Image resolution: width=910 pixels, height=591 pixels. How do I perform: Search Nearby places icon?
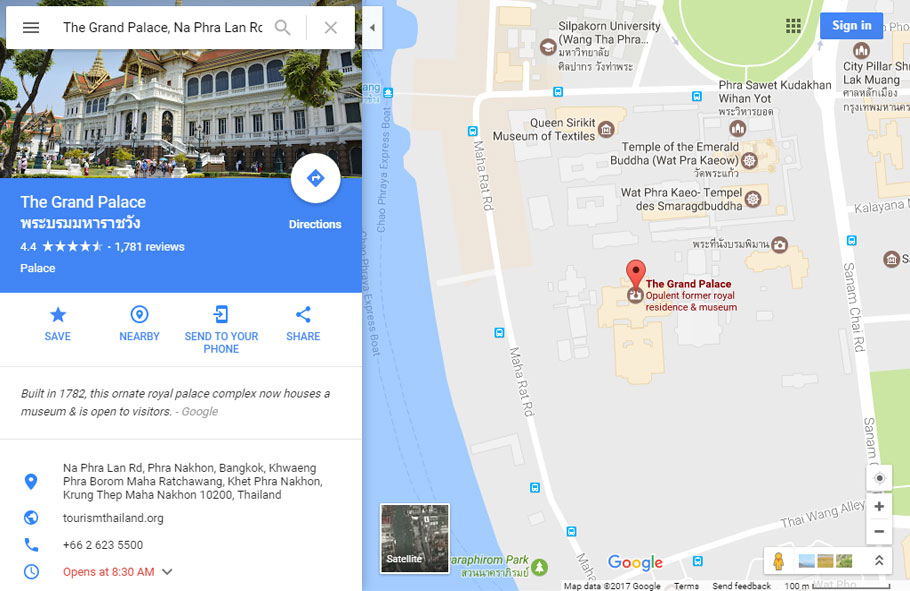[139, 324]
